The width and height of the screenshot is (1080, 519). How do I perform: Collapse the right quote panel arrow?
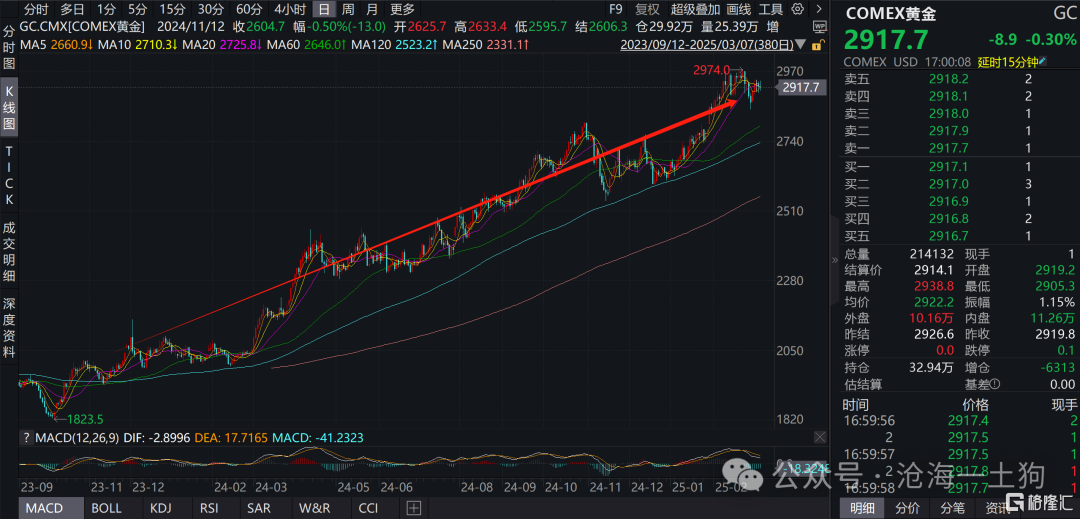(x=836, y=260)
